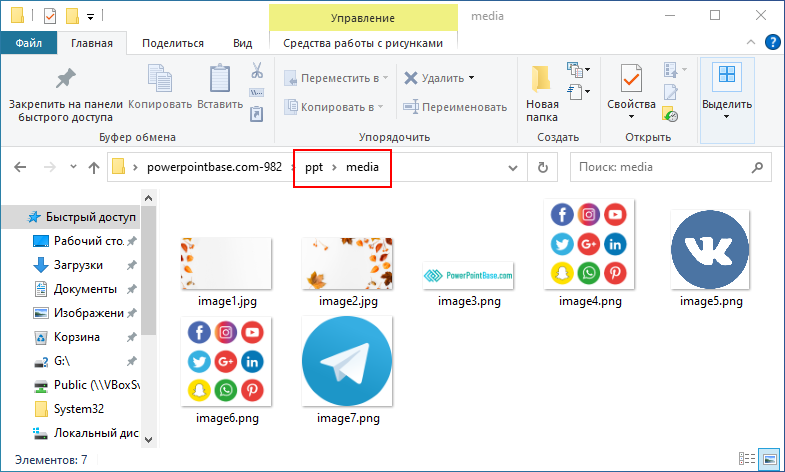Viewport: 785px width, 472px height.
Task: Click the Переименовать button
Action: pos(455,107)
